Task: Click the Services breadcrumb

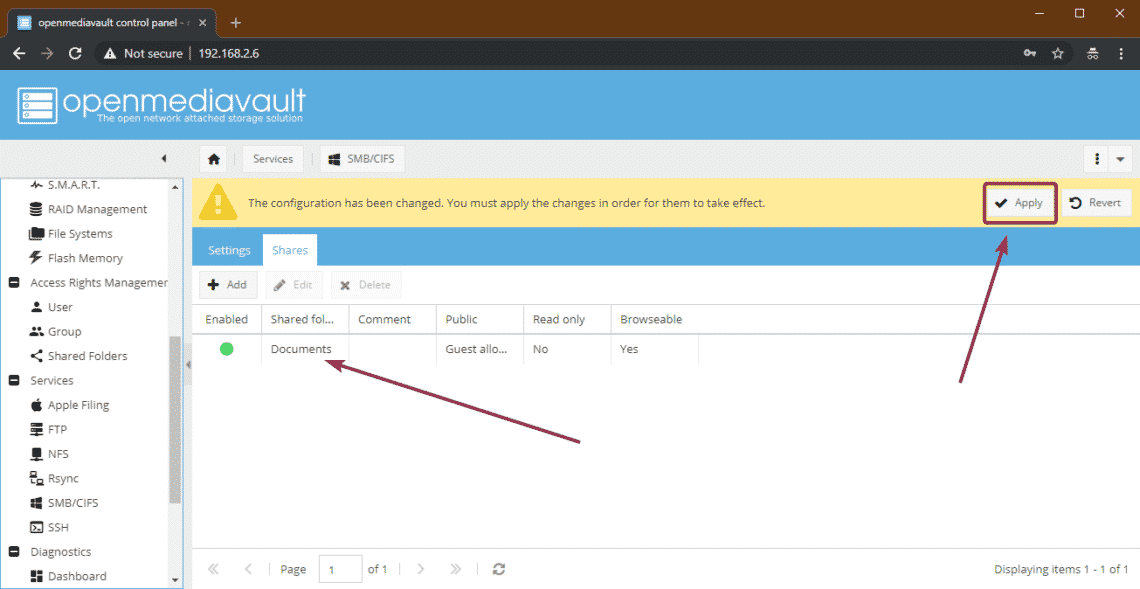Action: [x=273, y=159]
